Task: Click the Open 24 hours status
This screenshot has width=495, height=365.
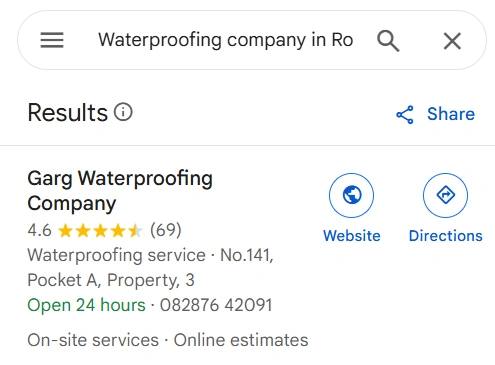Action: tap(86, 305)
